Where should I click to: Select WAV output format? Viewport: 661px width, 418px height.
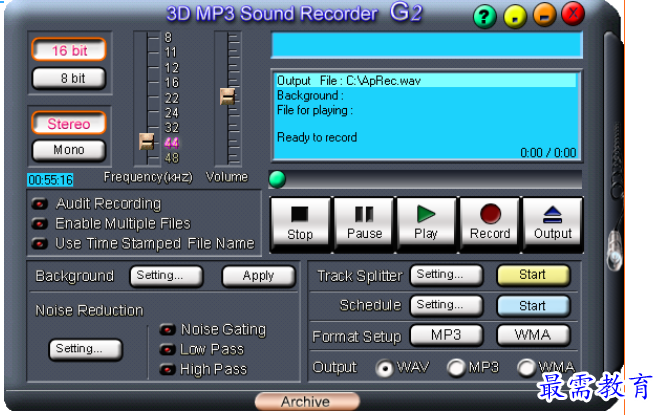pos(384,368)
